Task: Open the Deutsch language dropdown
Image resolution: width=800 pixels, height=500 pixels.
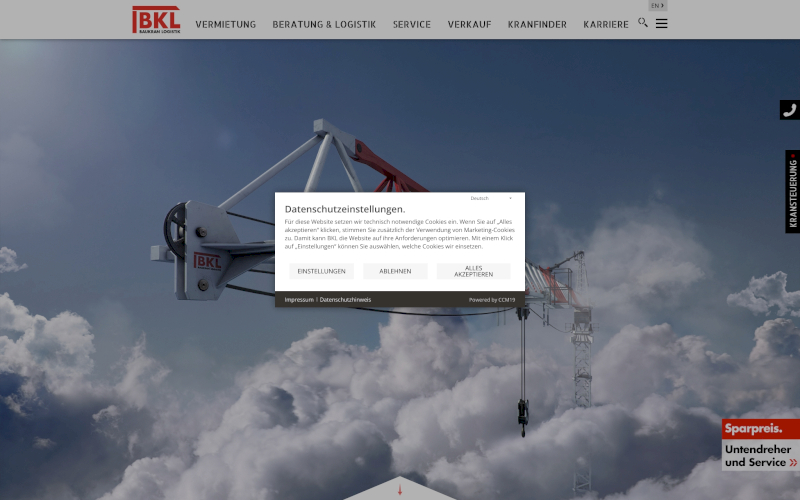Action: pyautogui.click(x=491, y=198)
